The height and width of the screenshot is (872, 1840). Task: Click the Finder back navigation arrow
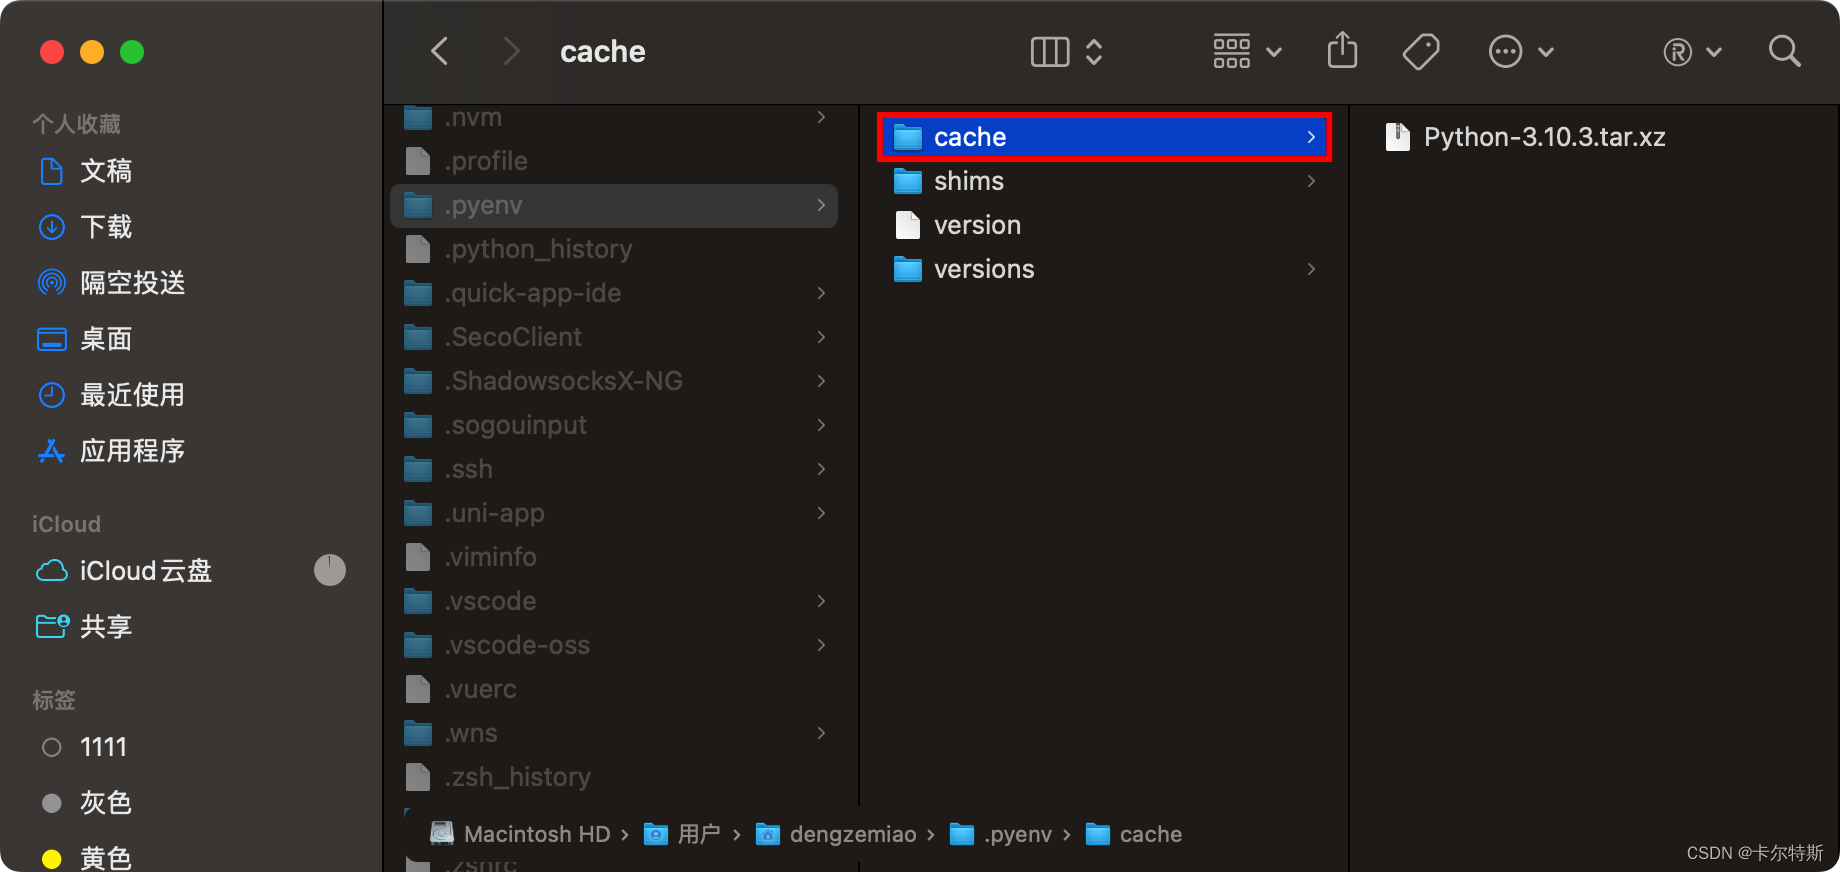coord(439,51)
